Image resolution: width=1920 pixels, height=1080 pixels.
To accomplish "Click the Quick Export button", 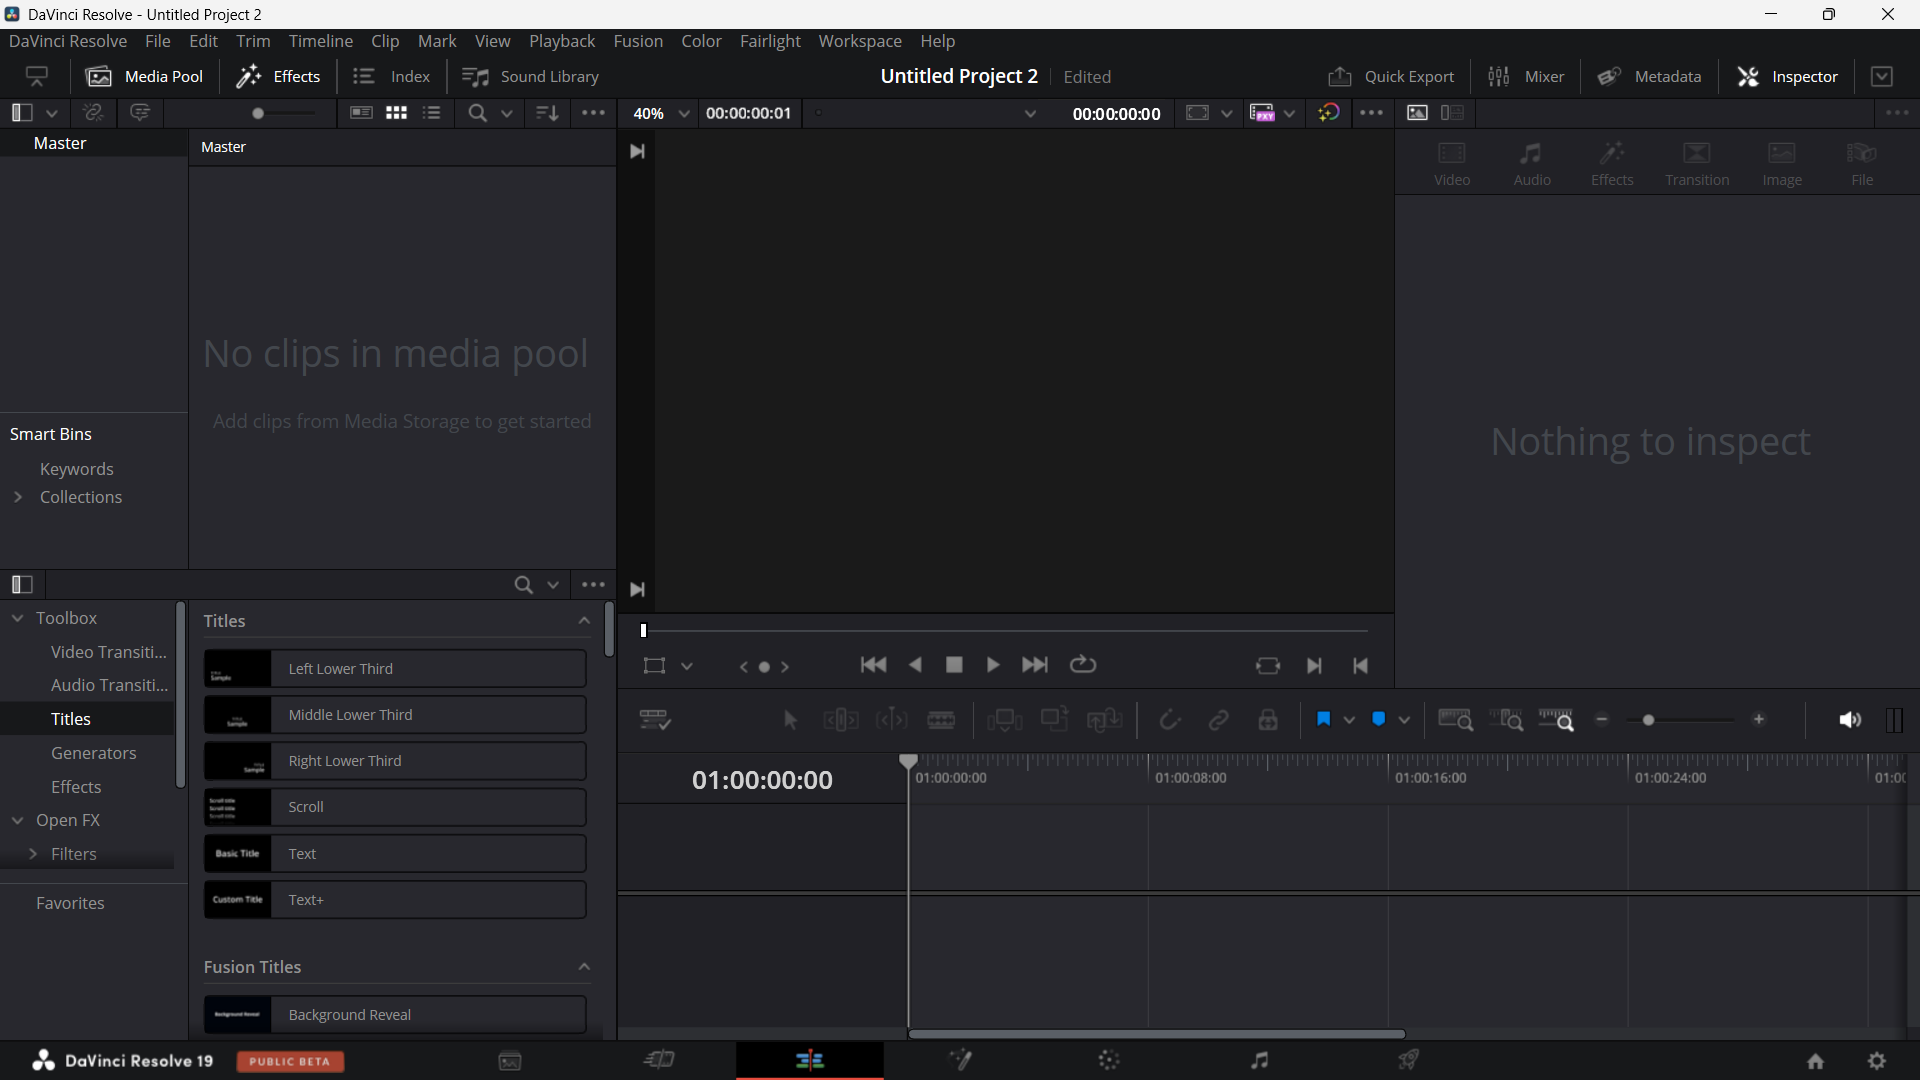I will [1391, 77].
